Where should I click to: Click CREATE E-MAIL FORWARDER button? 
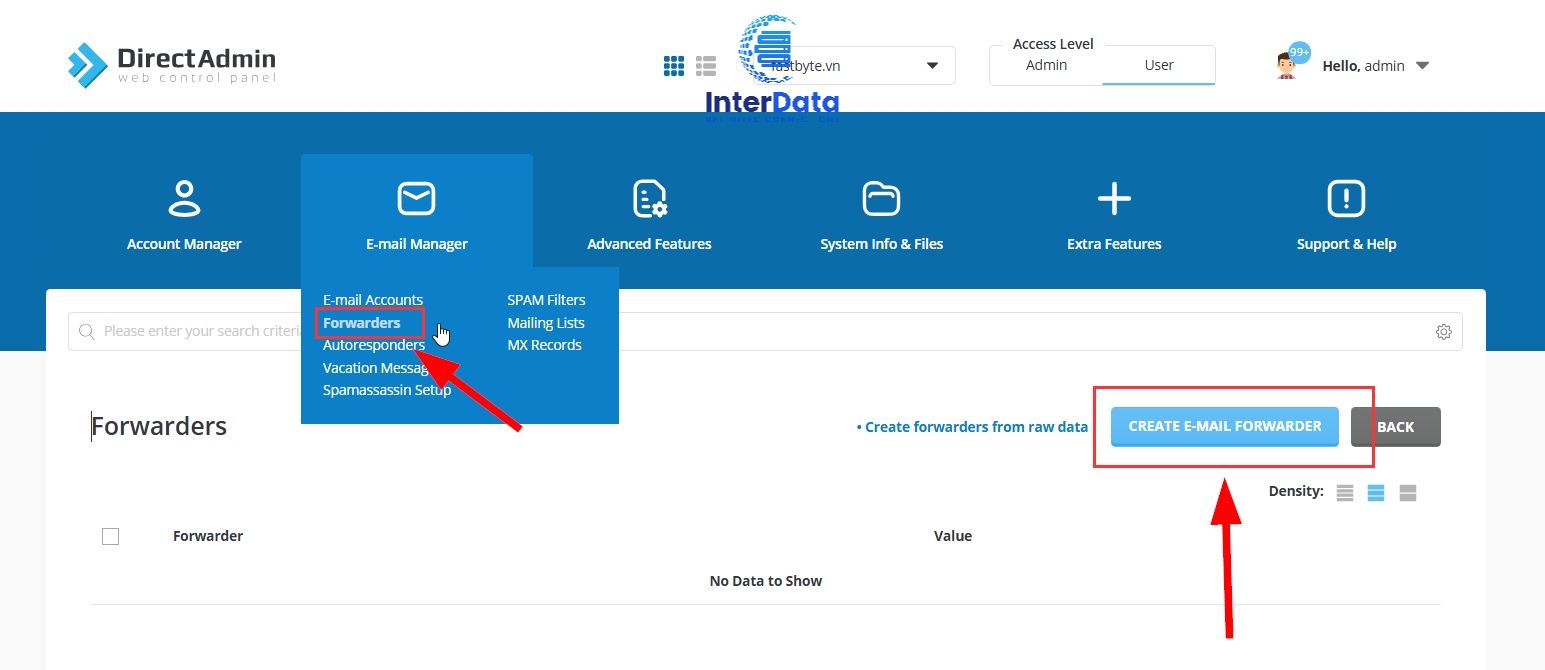[x=1225, y=426]
